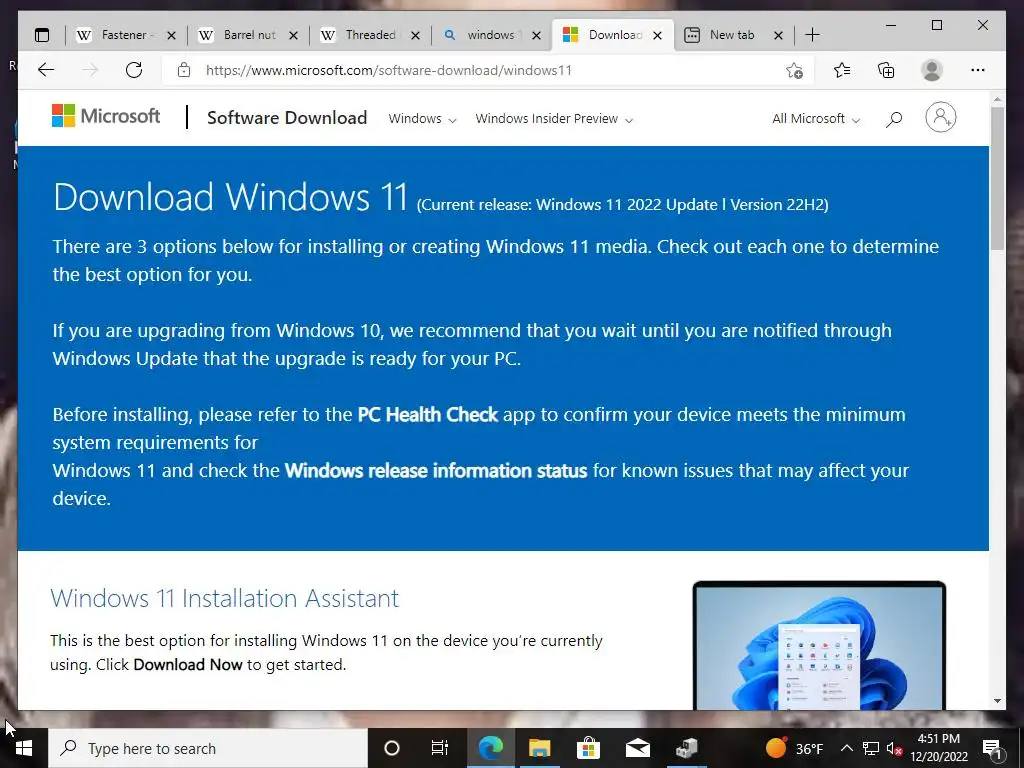This screenshot has height=768, width=1024.
Task: Close the New tab tab
Action: tap(778, 35)
